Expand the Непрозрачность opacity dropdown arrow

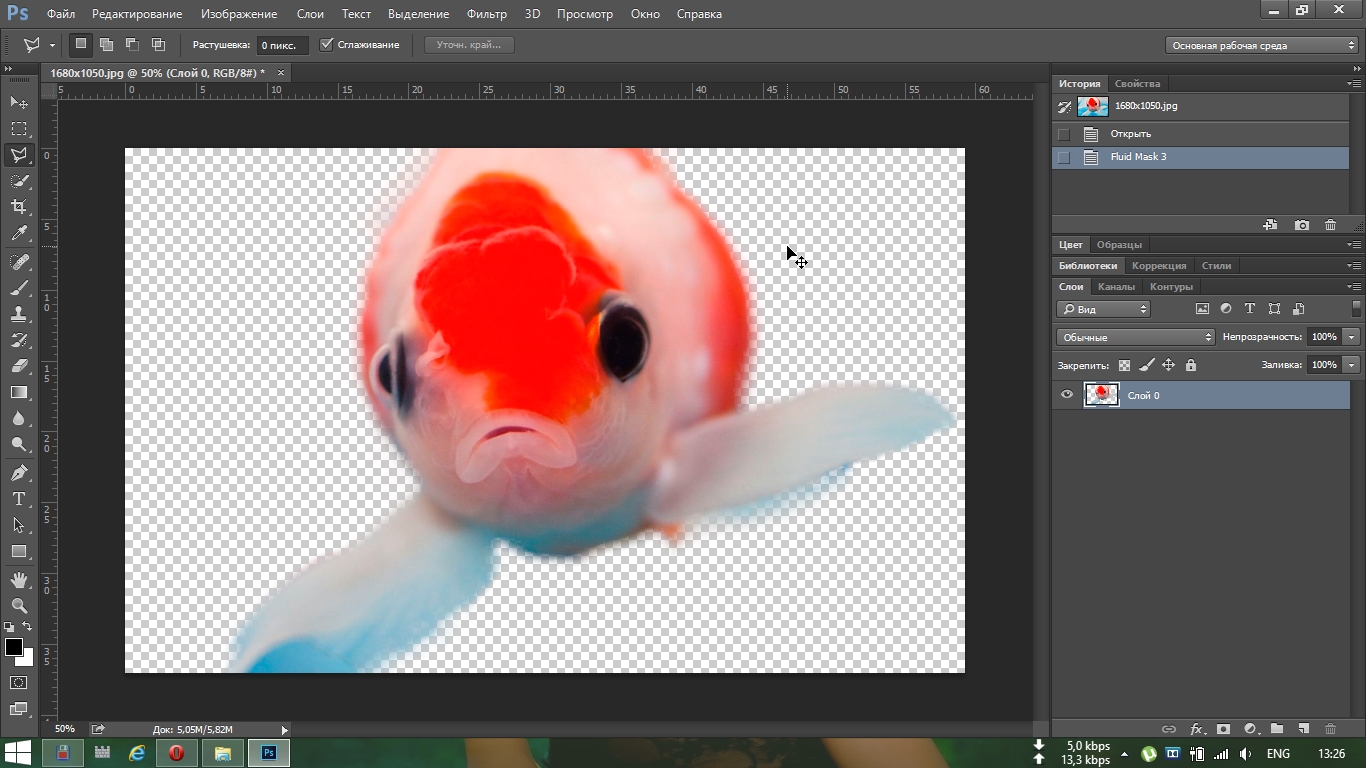[1352, 337]
